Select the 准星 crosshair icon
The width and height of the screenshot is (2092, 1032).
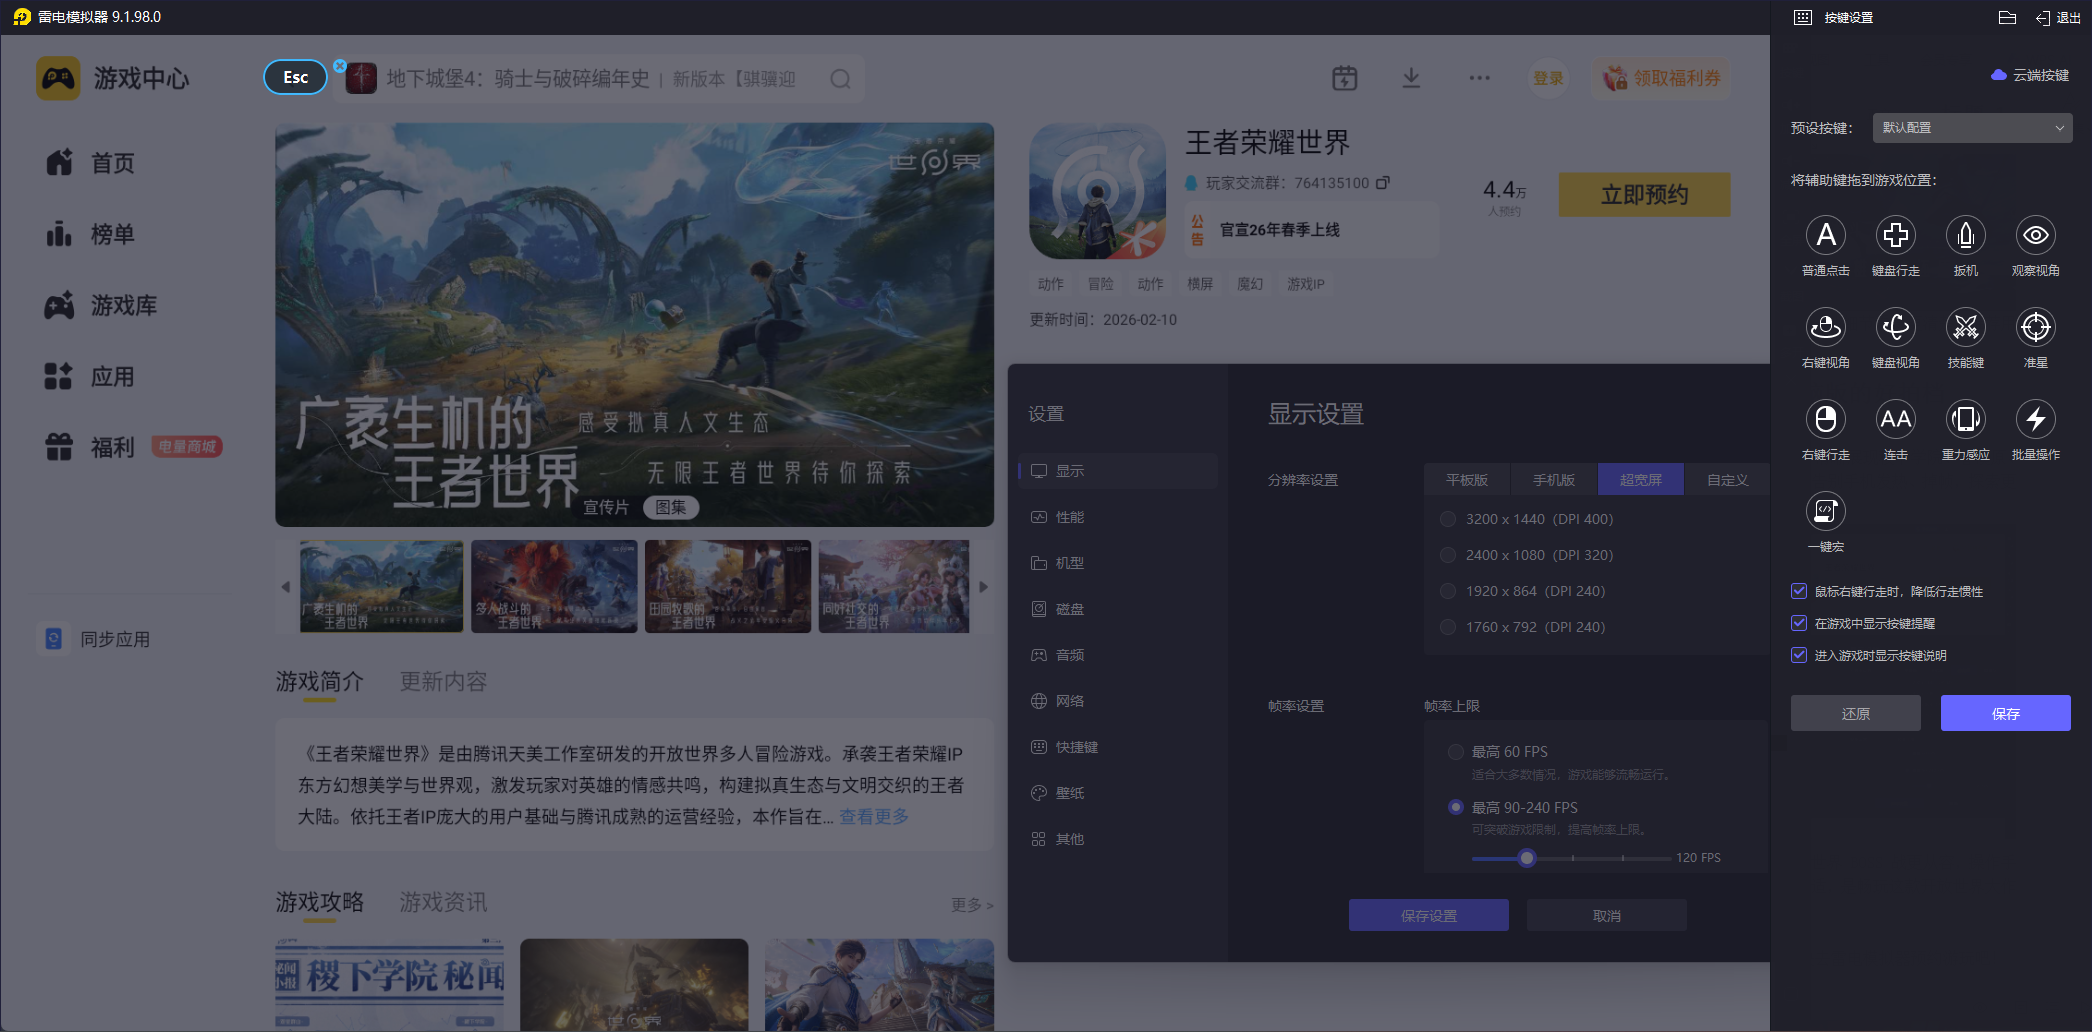click(x=2036, y=327)
